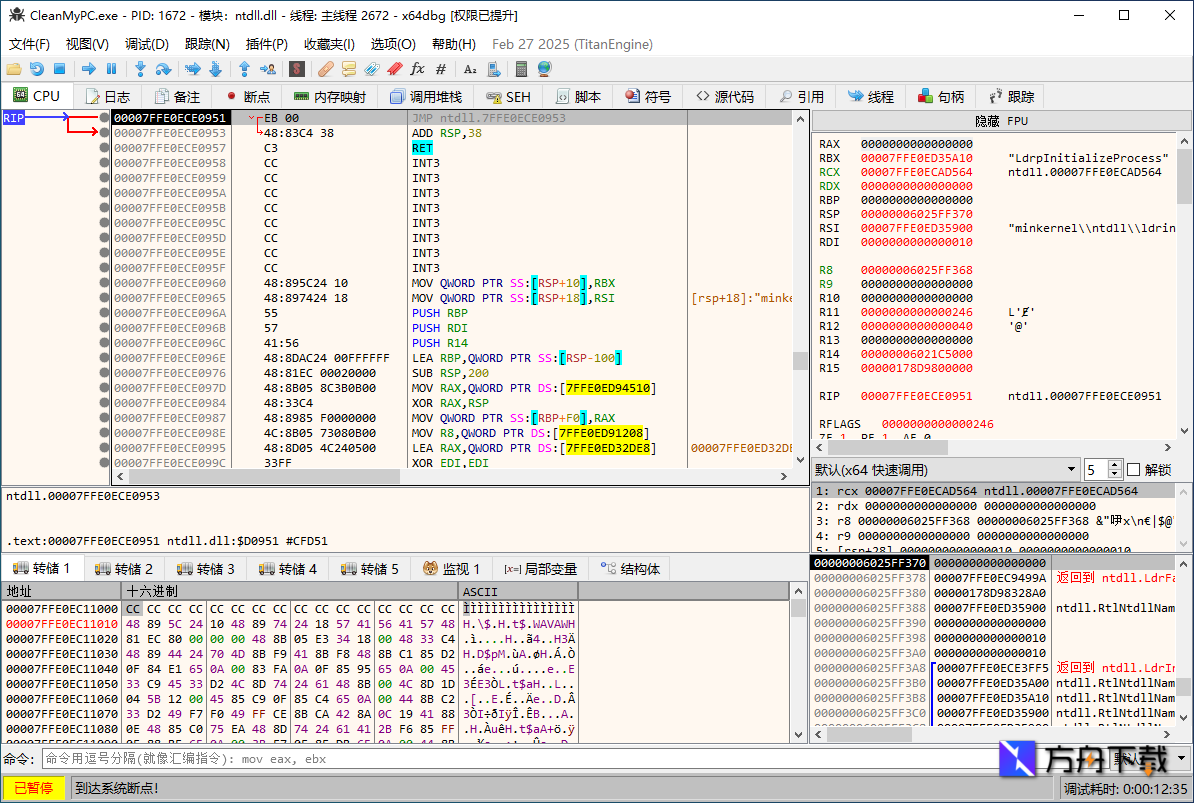Open the 调试 menu
The height and width of the screenshot is (803, 1194).
tap(146, 44)
